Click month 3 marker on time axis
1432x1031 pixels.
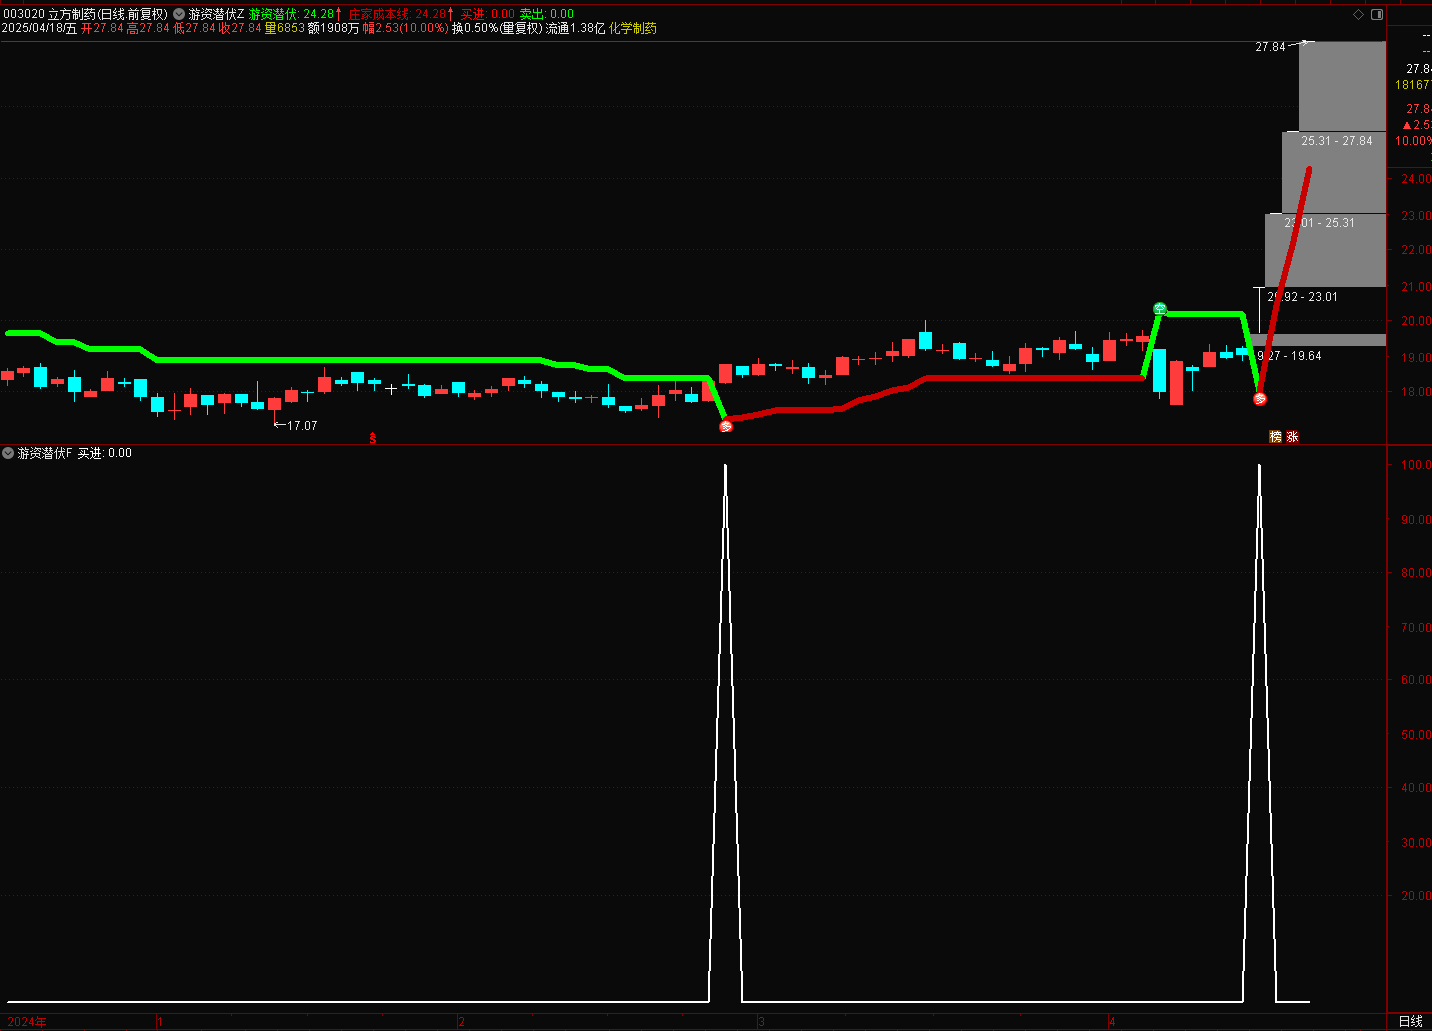[x=761, y=1021]
